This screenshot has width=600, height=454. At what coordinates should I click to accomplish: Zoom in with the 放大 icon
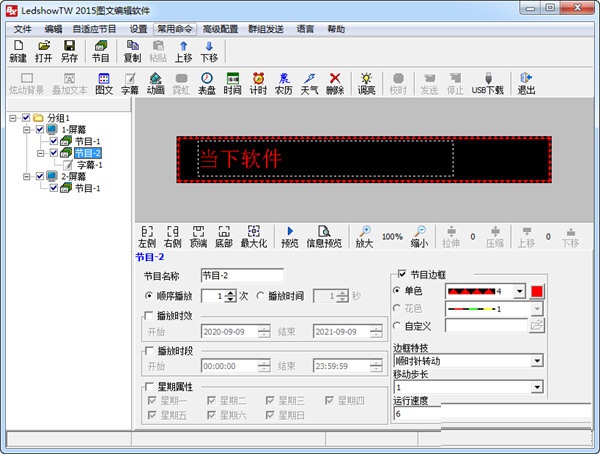(x=364, y=237)
